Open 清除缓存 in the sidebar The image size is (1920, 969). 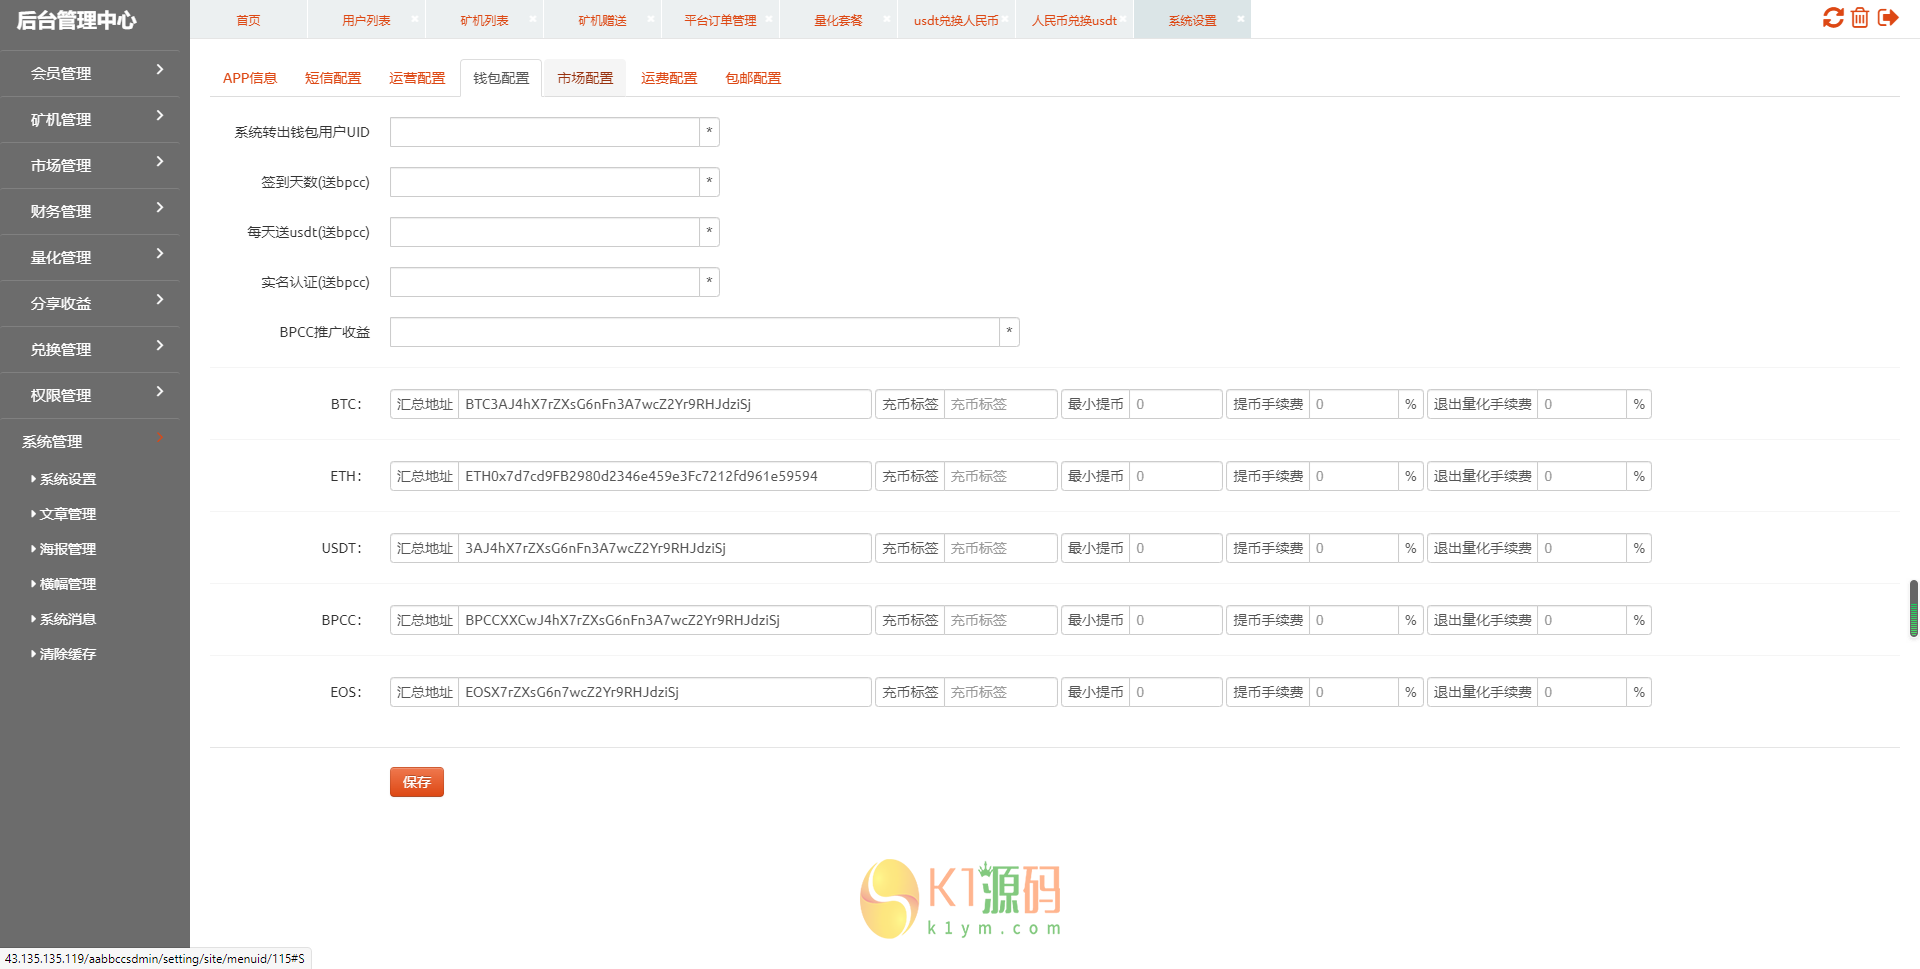pyautogui.click(x=68, y=654)
